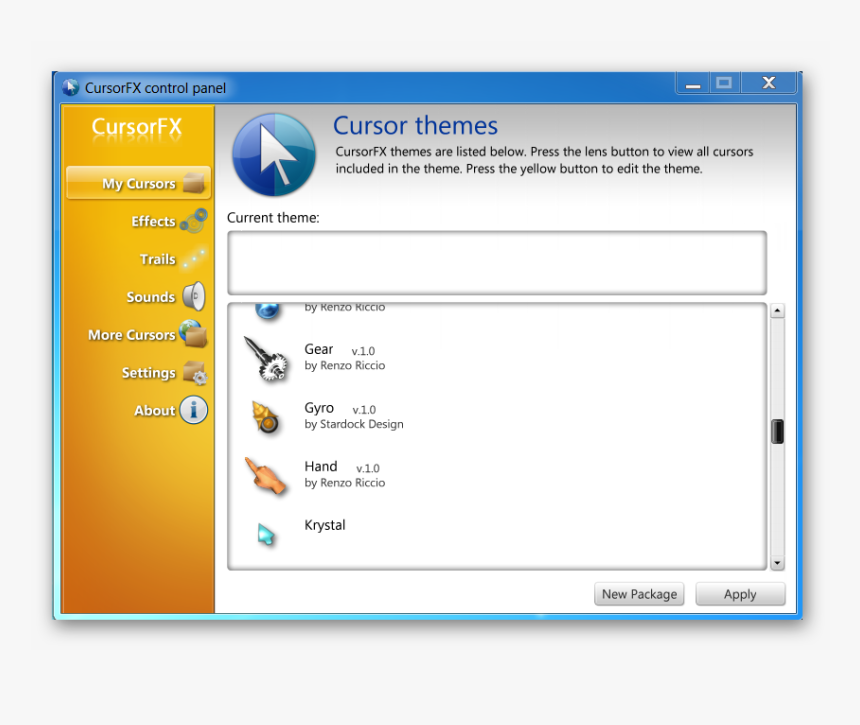Open the More Cursors section

tap(132, 335)
